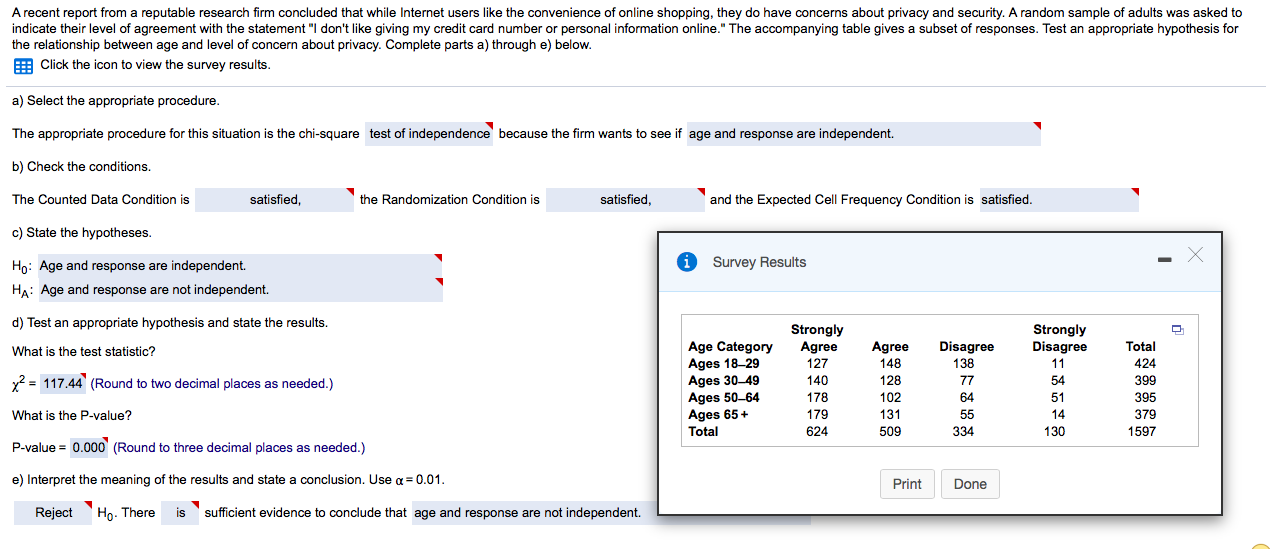Screen dimensions: 1270x549
Task: Open the Expected Cell Frequency Condition dropdown
Action: 1058,200
